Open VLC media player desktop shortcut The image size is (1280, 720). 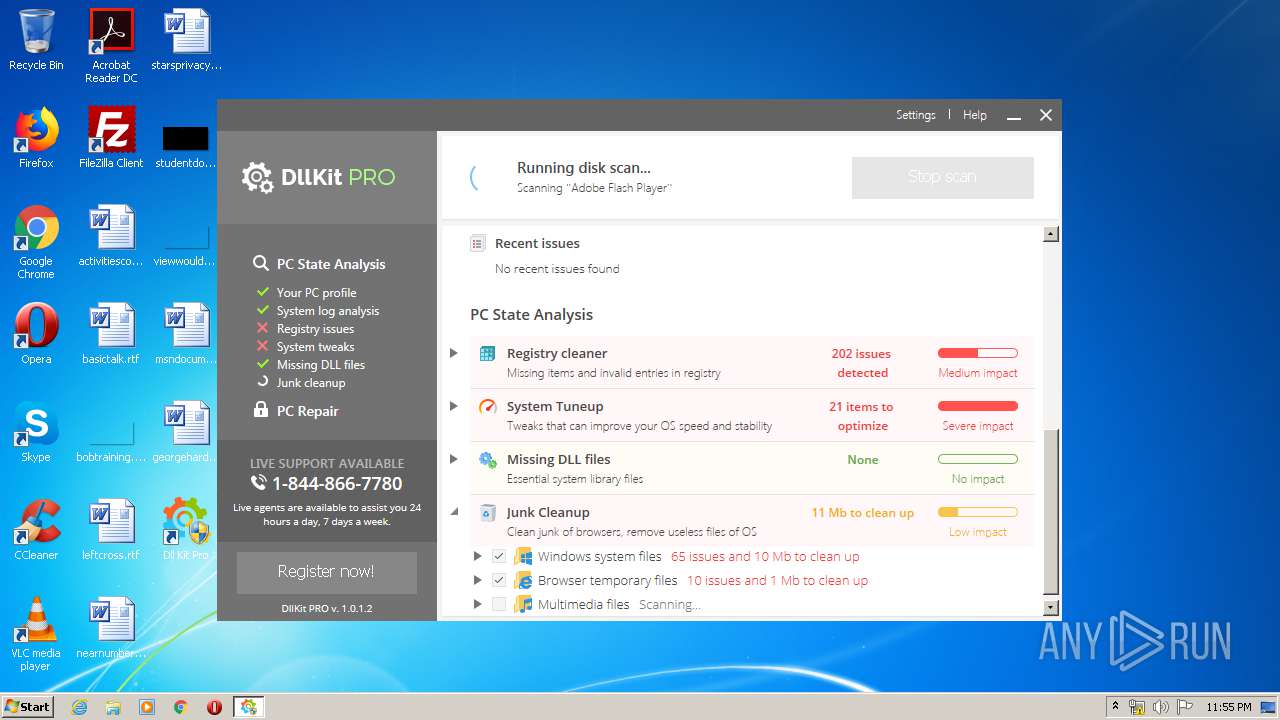[36, 634]
